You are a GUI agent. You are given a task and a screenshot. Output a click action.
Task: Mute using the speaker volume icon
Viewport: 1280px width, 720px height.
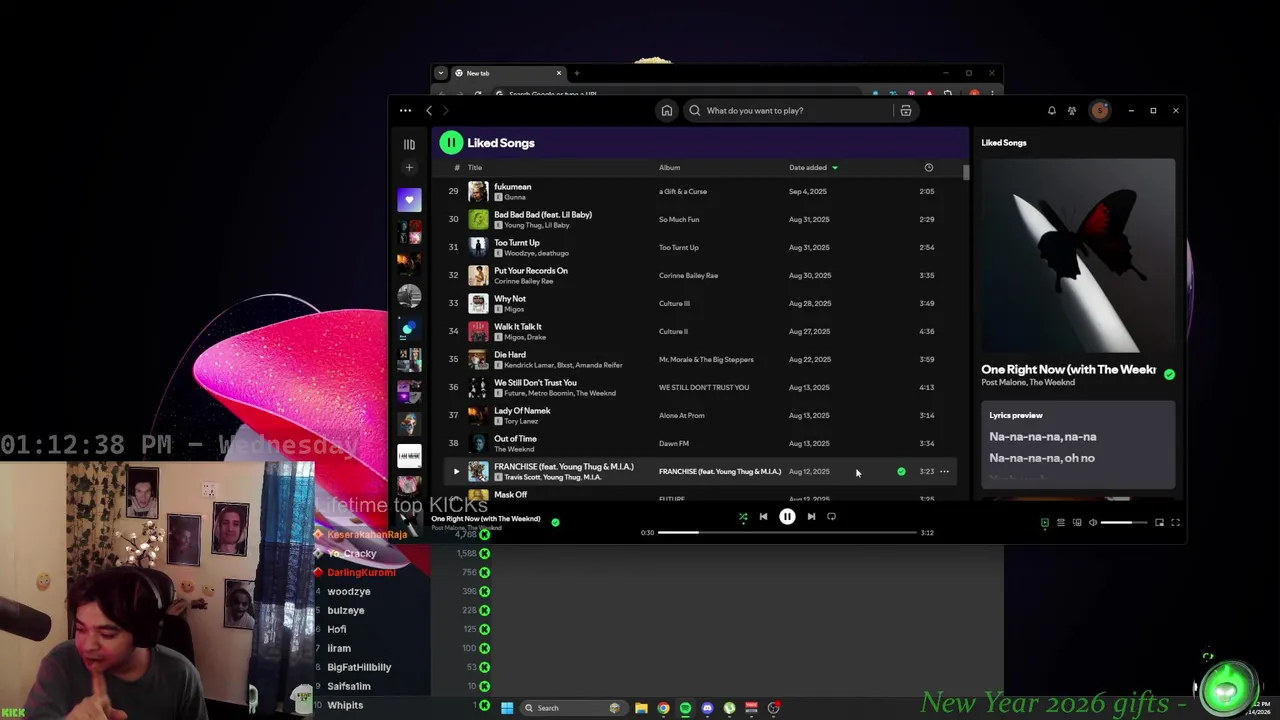point(1092,523)
